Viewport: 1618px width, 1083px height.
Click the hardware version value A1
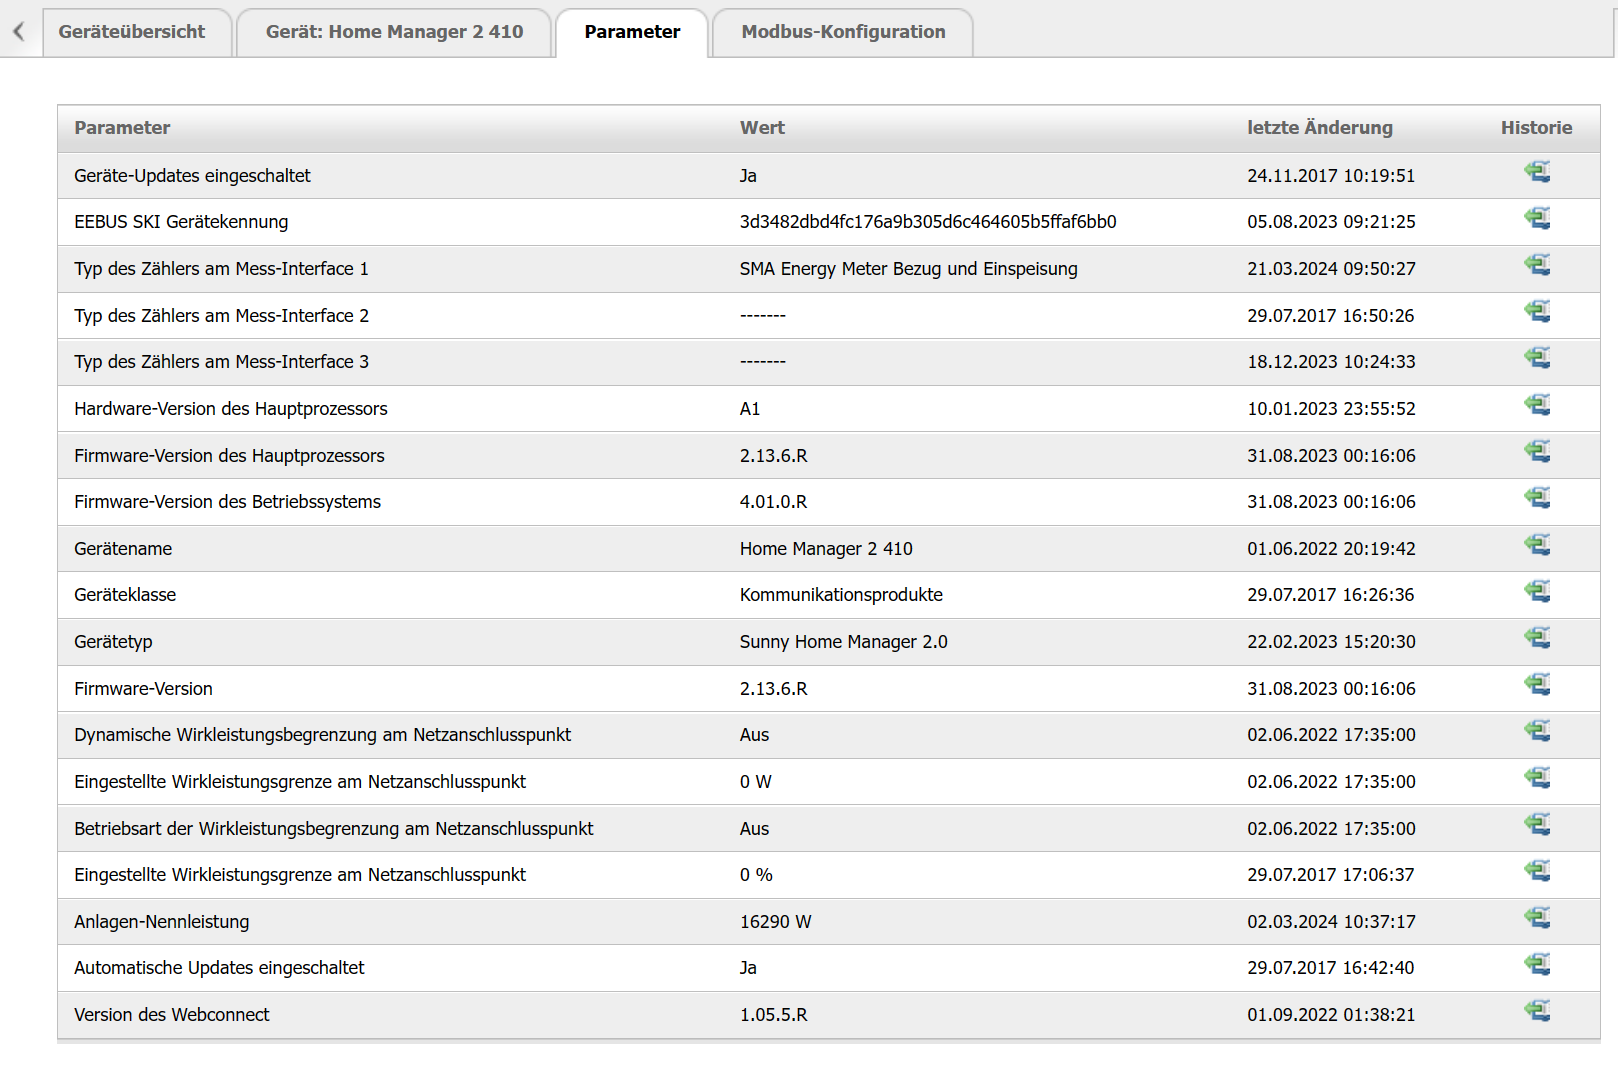tap(750, 409)
